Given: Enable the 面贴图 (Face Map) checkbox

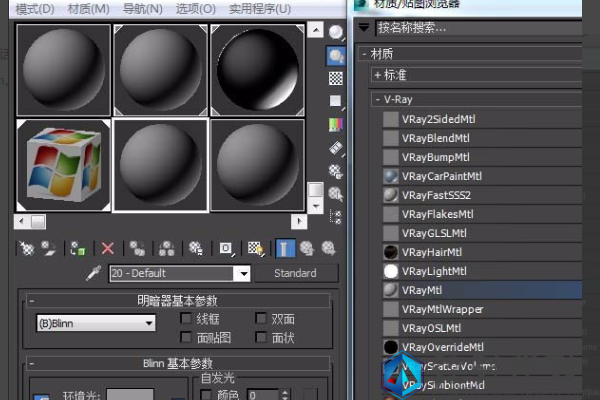Looking at the screenshot, I should [x=186, y=338].
